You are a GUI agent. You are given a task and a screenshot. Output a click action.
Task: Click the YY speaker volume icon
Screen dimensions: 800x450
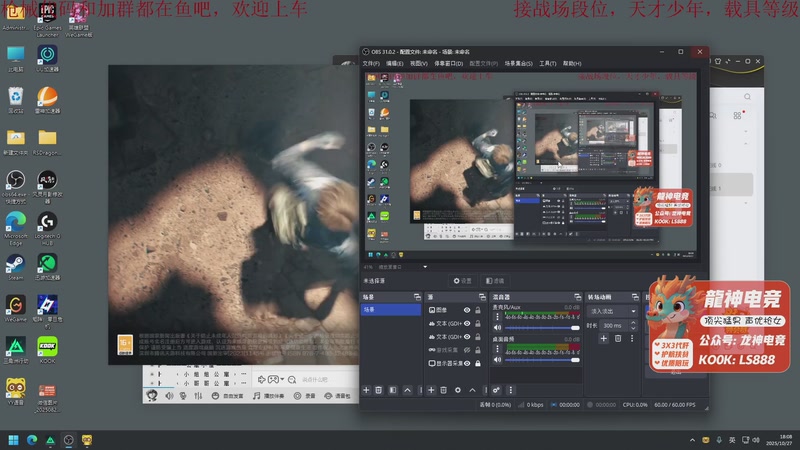coord(169,395)
